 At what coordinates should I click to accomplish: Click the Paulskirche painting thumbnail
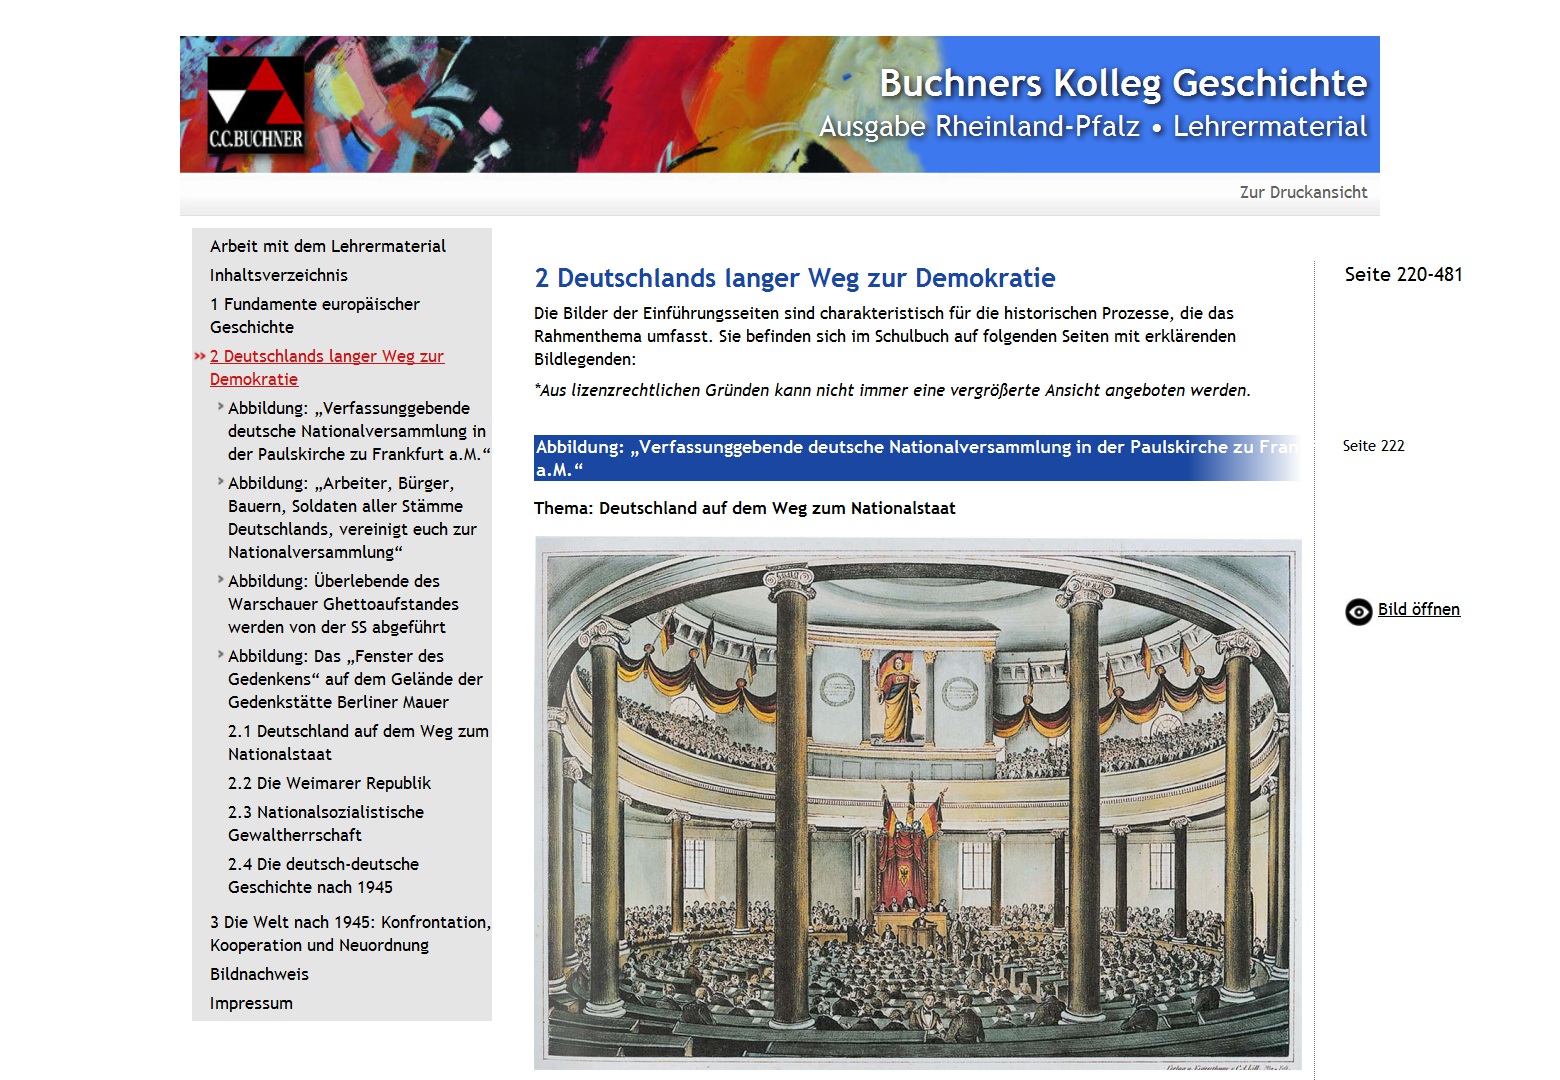point(918,803)
